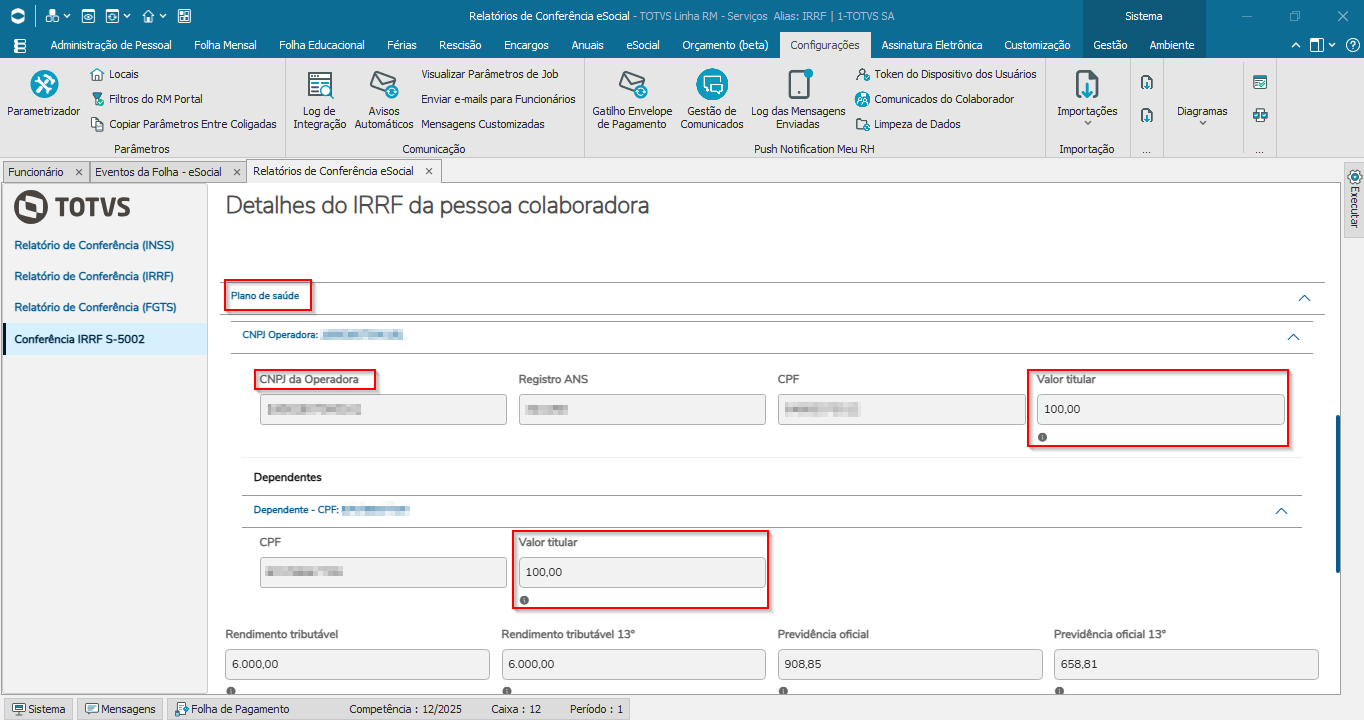1364x720 pixels.
Task: Open Locais in the Parâmetros group
Action: click(114, 74)
